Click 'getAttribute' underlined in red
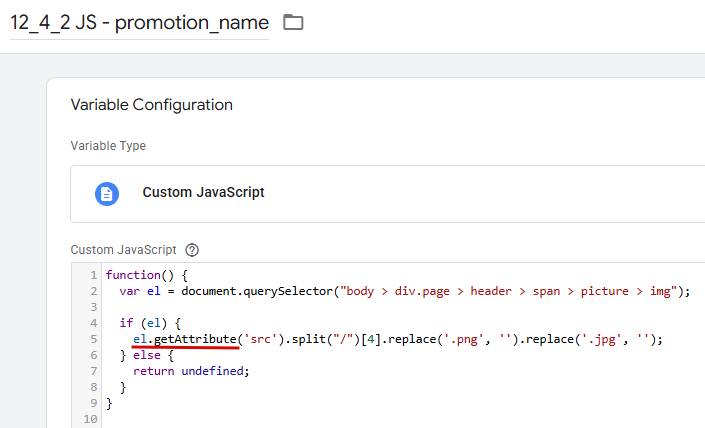Screen dimensions: 705x428 click(196, 339)
